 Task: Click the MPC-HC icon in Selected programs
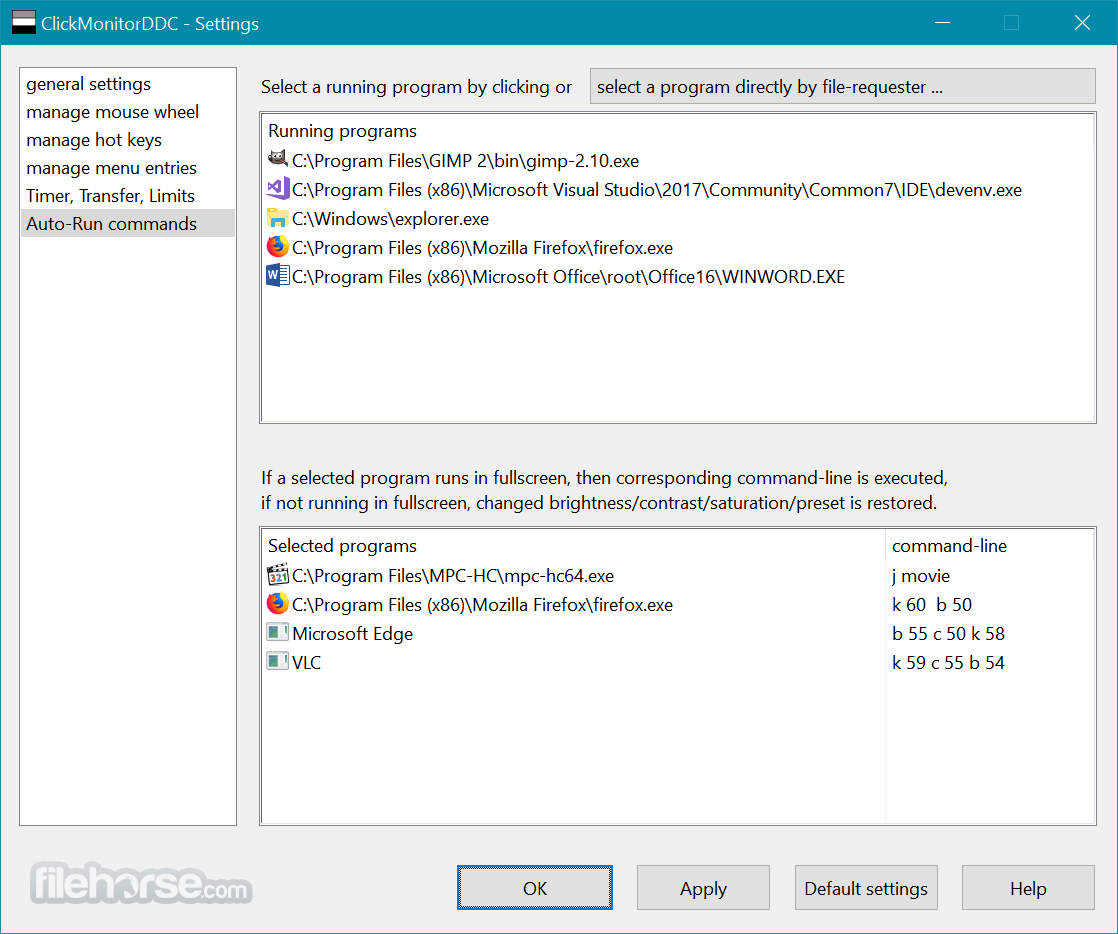tap(277, 574)
